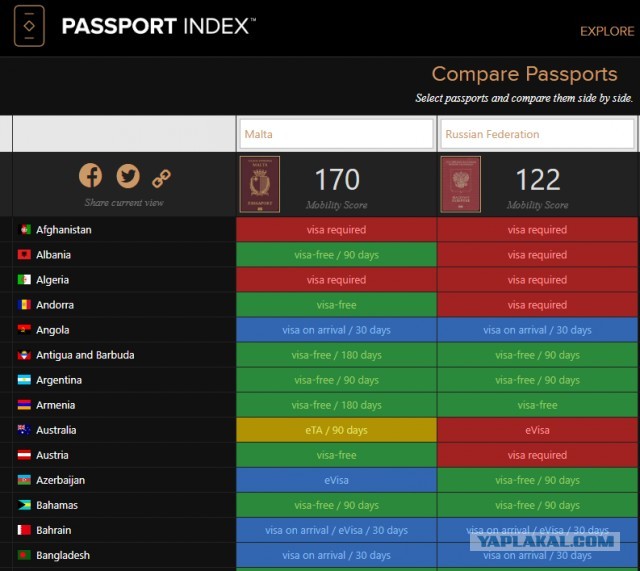Click Malta's Andorra visa-free cell
Screen dimensions: 640x571
click(336, 305)
